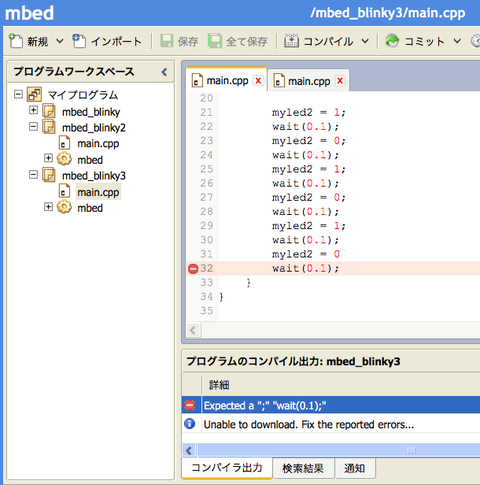The width and height of the screenshot is (480, 485).
Task: Collapse the マイプログラム tree root
Action: click(x=18, y=94)
